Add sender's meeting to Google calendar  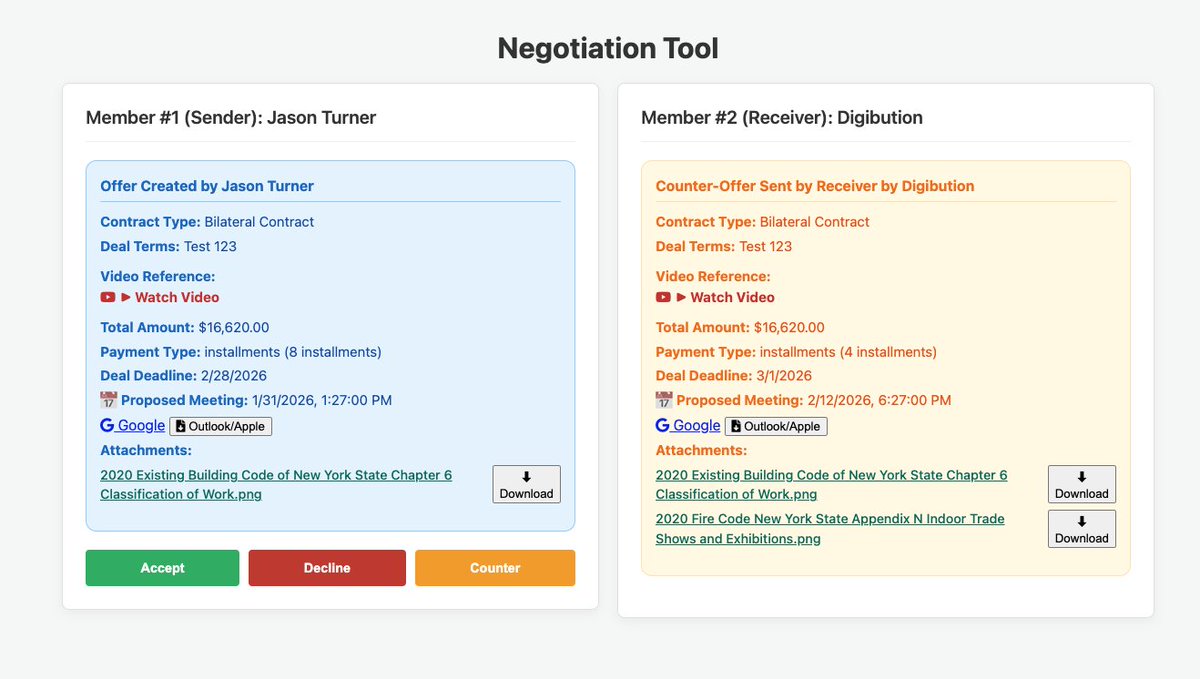(132, 425)
